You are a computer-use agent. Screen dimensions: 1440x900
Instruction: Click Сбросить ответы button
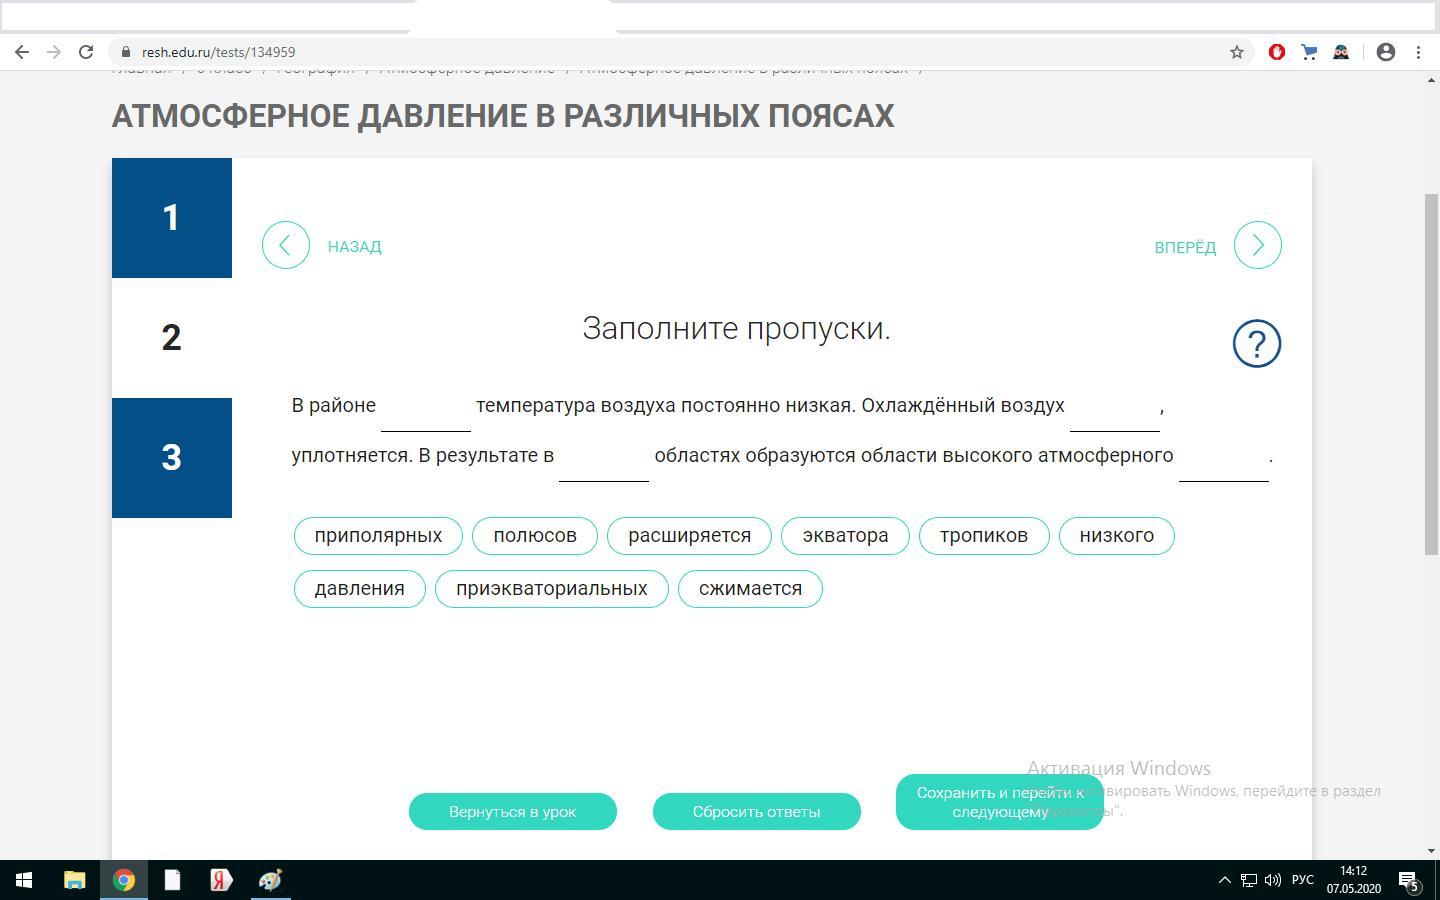(757, 811)
